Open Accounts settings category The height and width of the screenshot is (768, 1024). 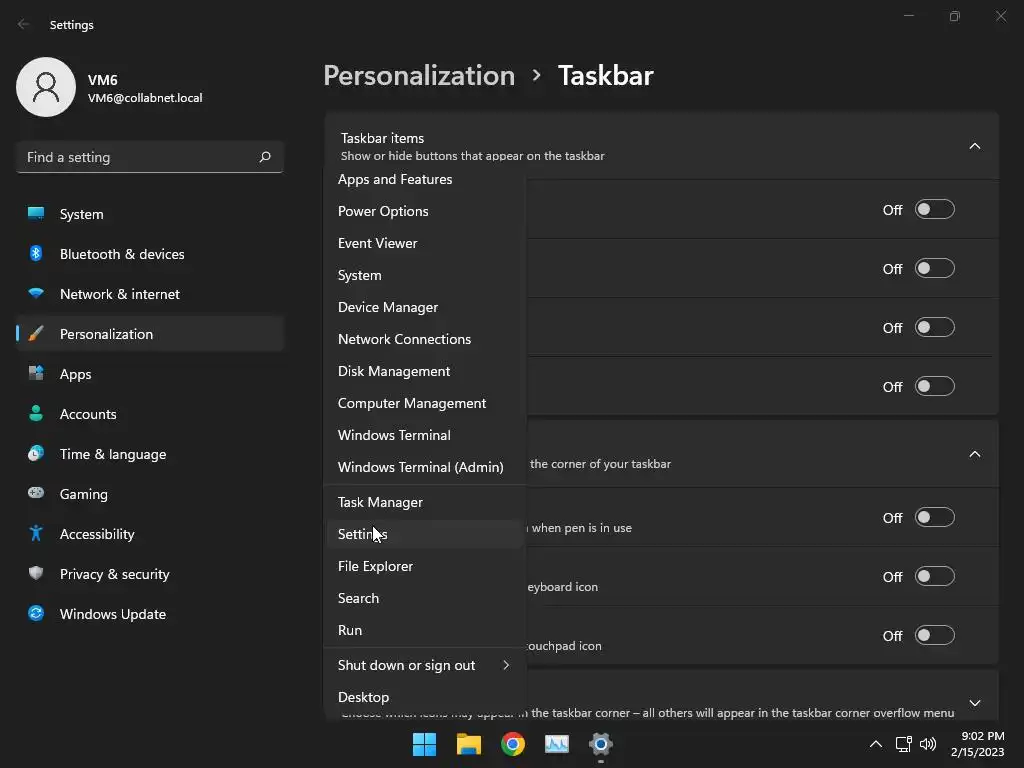(x=150, y=414)
